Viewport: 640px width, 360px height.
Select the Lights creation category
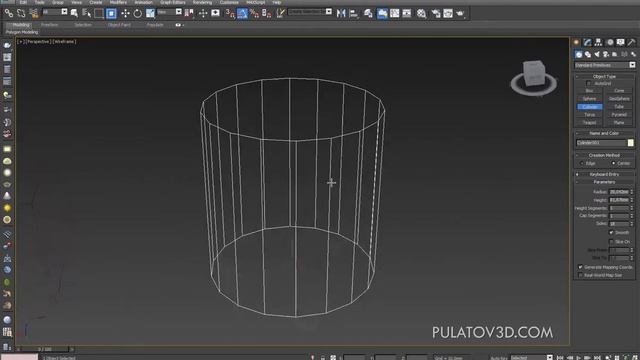point(597,54)
